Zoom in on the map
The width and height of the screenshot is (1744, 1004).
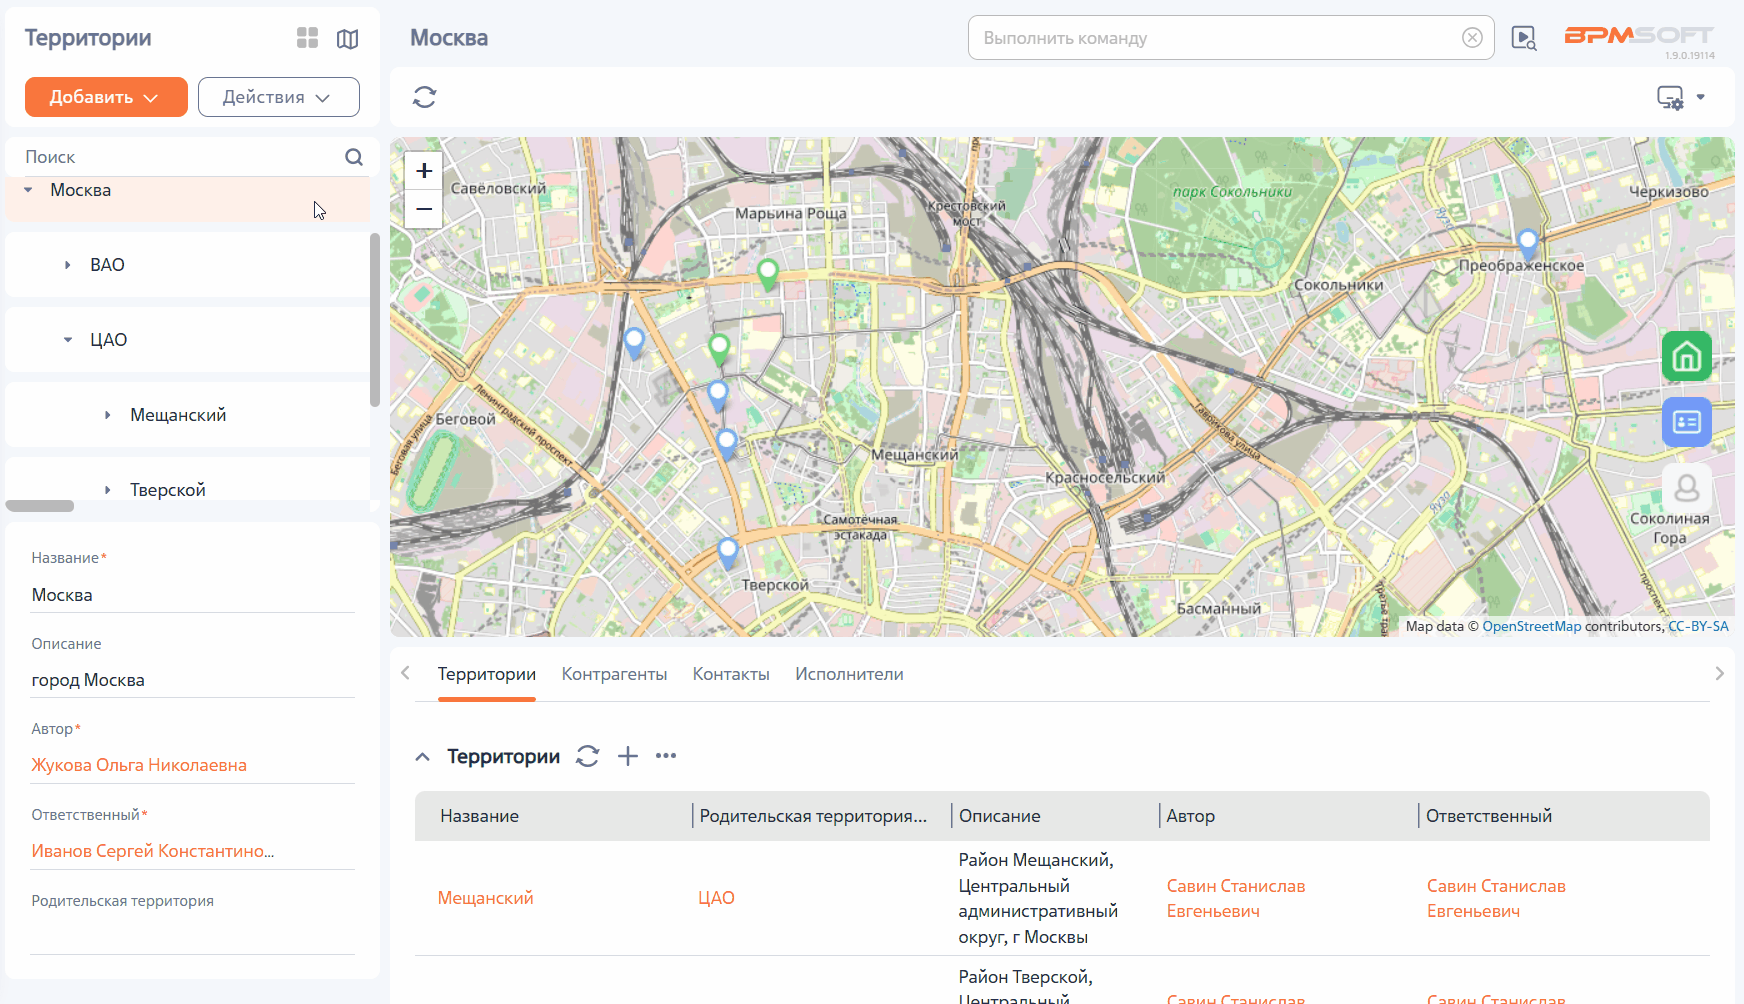[x=424, y=171]
